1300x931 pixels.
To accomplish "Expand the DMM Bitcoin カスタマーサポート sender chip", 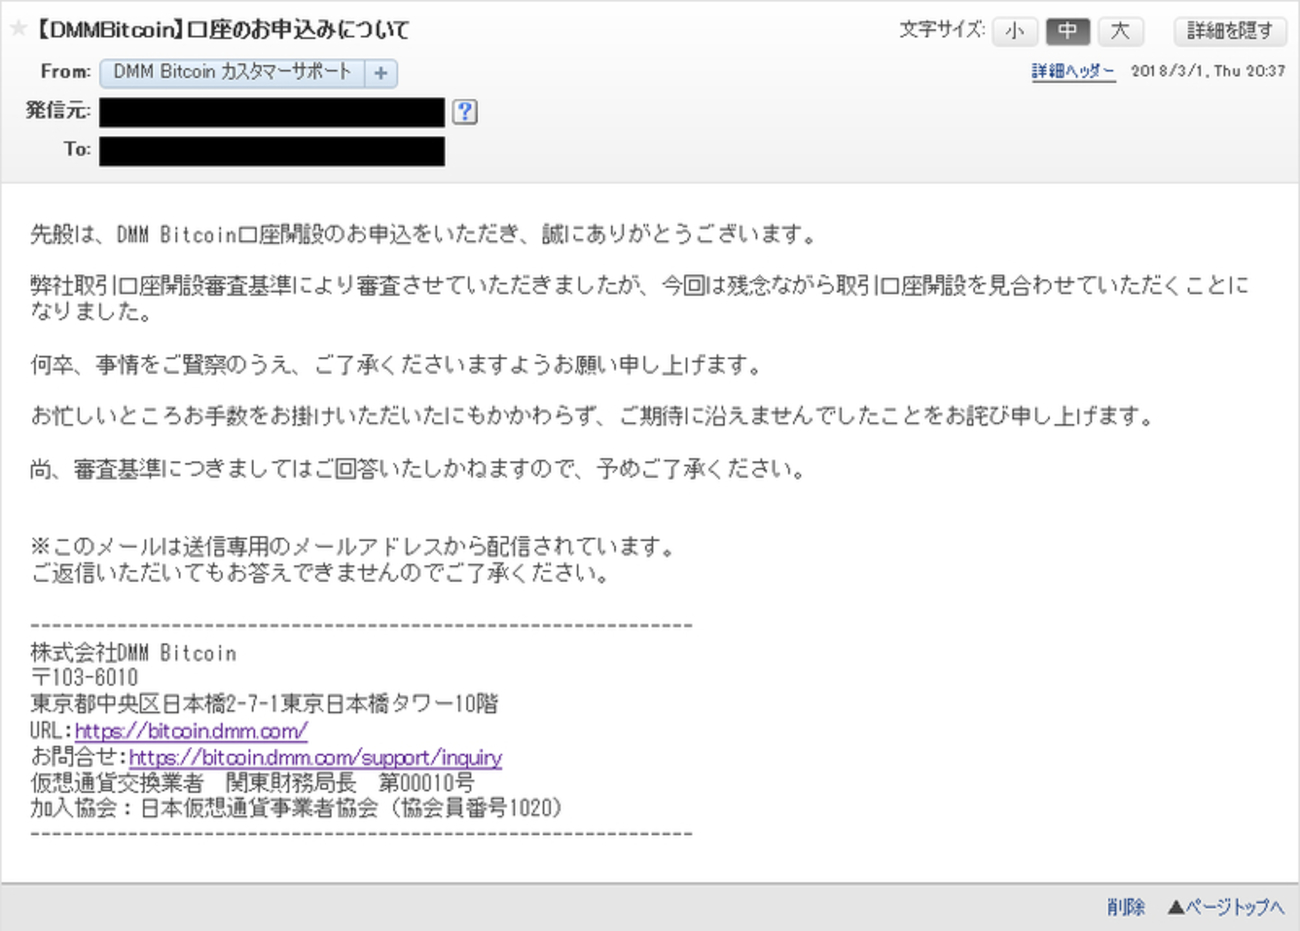I will [x=233, y=72].
